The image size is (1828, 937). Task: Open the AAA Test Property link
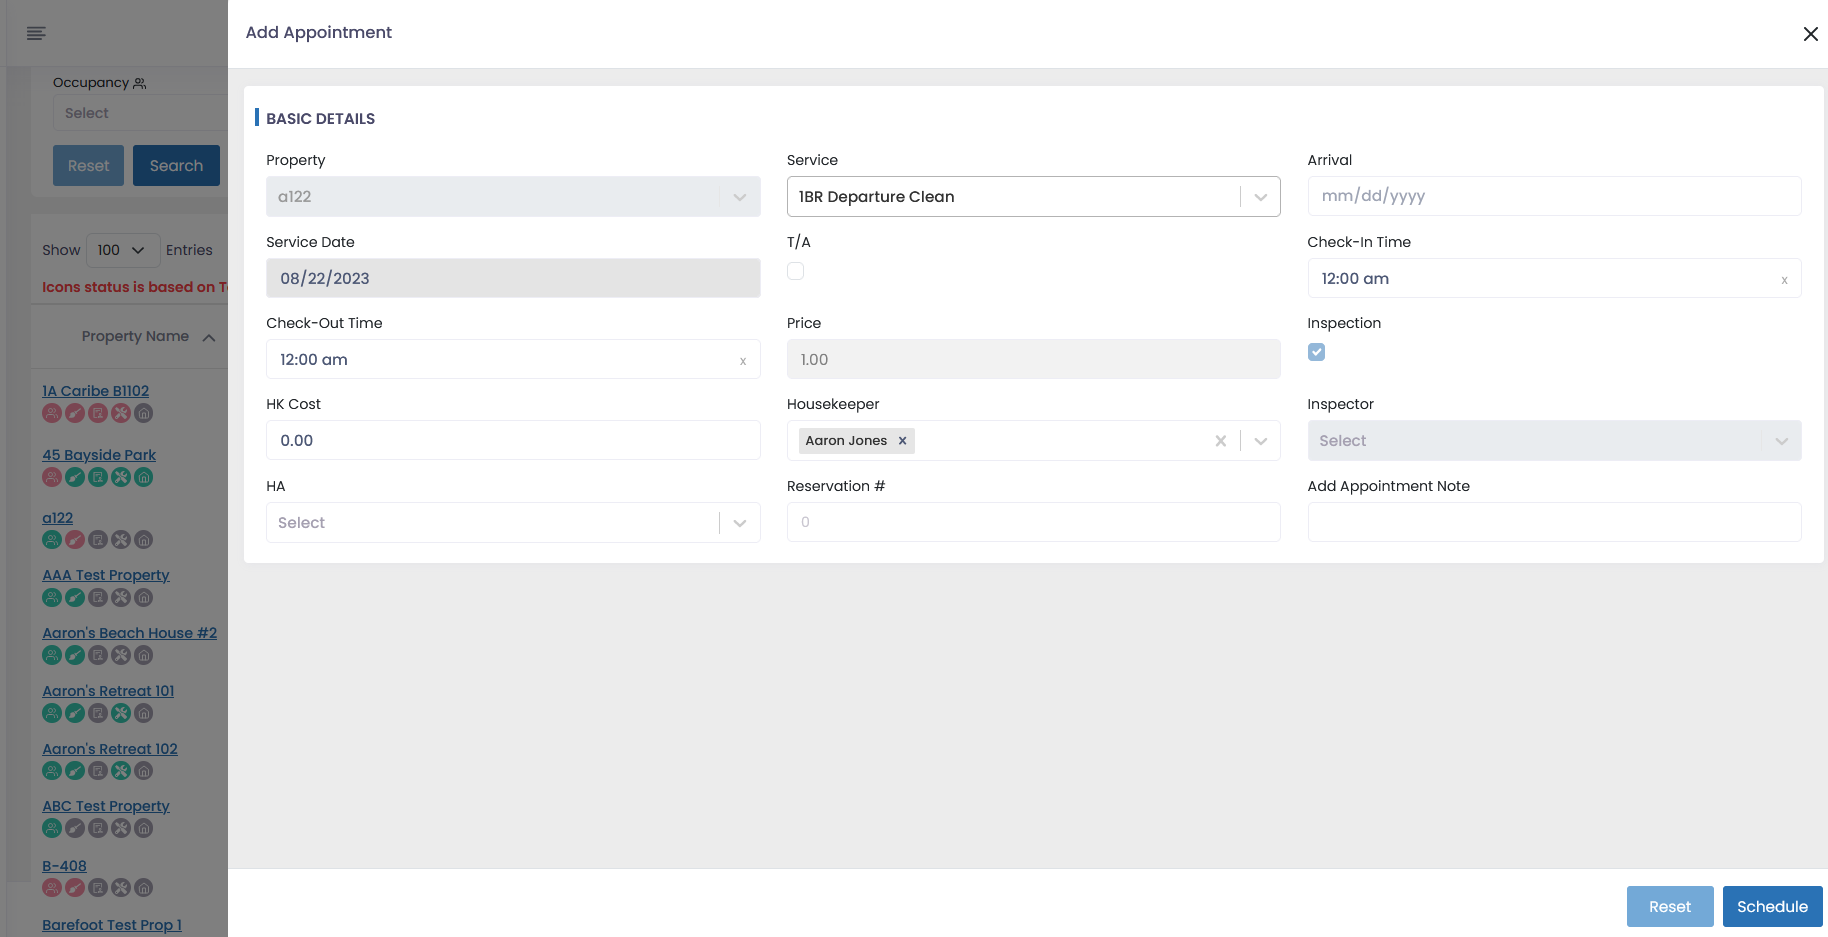pyautogui.click(x=106, y=575)
